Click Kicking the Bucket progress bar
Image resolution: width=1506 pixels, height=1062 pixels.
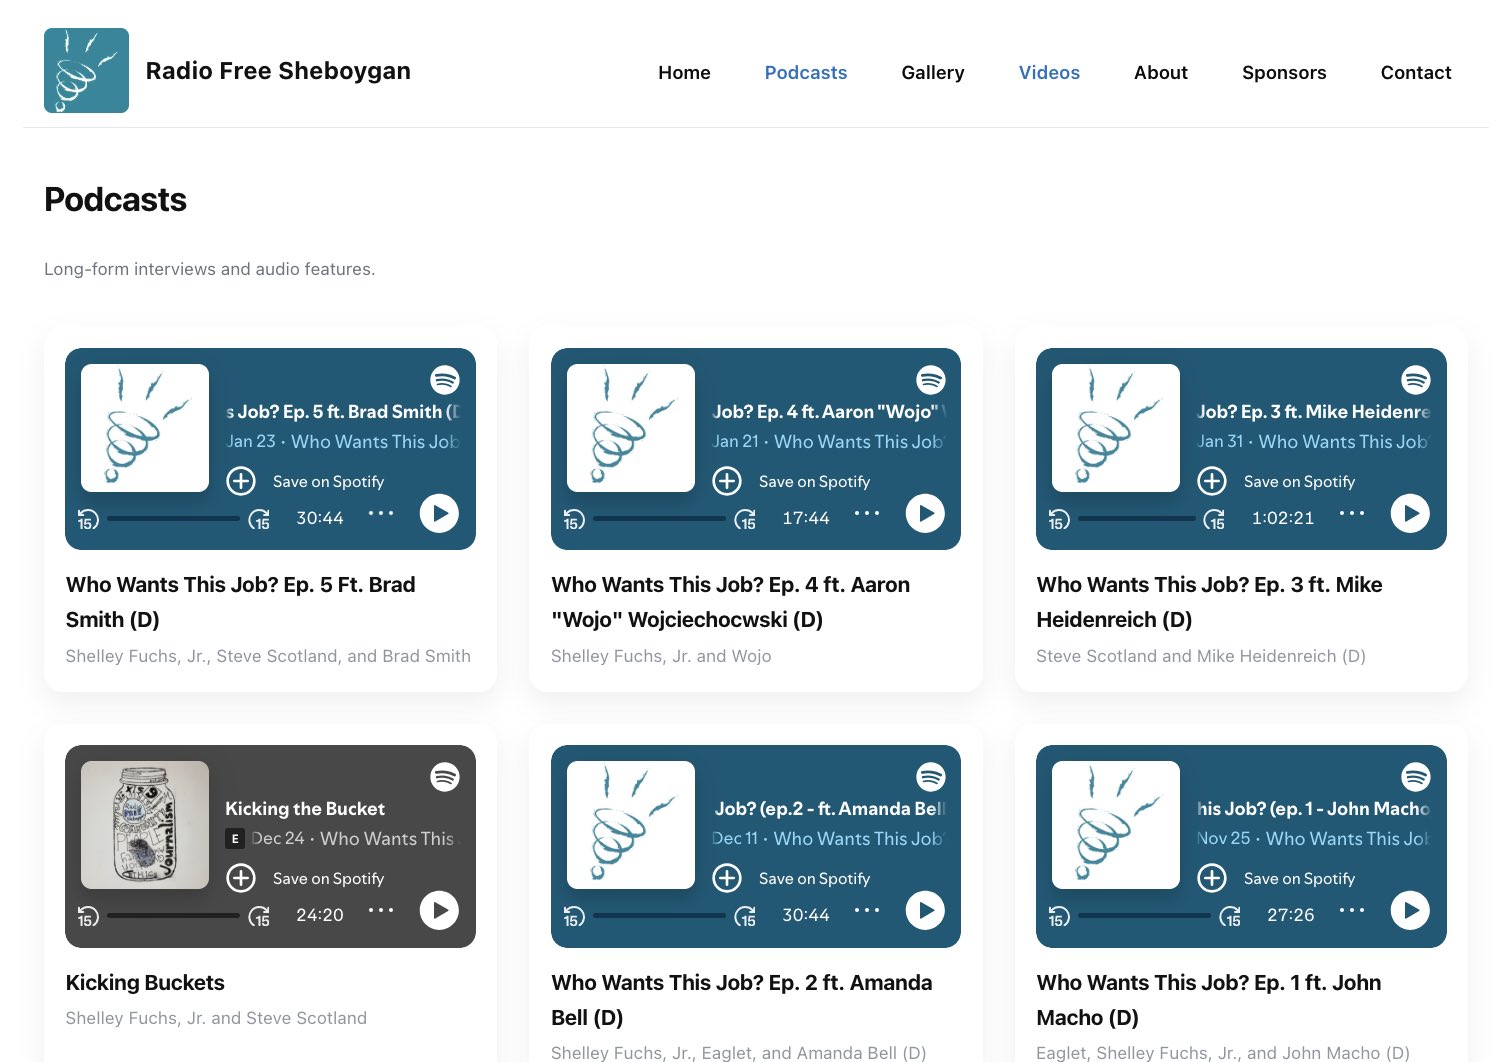coord(173,915)
